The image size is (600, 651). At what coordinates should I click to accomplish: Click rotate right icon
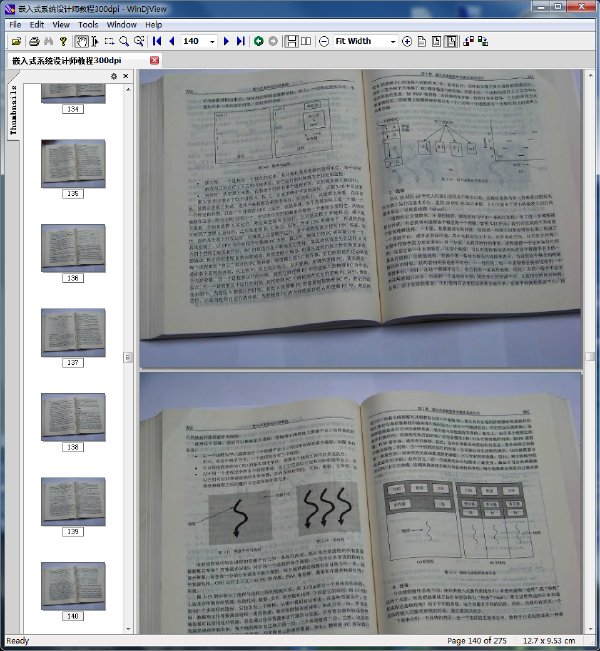[x=483, y=41]
